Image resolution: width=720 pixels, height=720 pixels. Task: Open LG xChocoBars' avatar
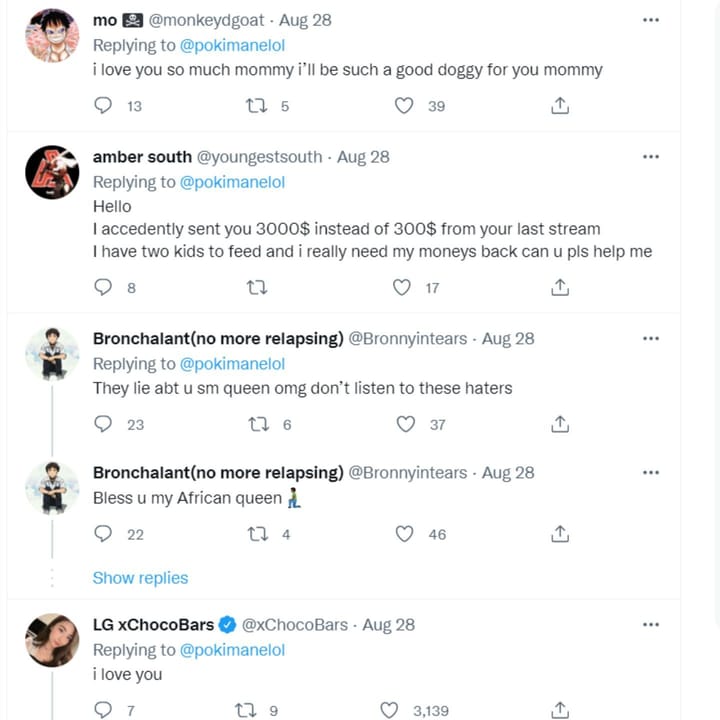point(52,640)
